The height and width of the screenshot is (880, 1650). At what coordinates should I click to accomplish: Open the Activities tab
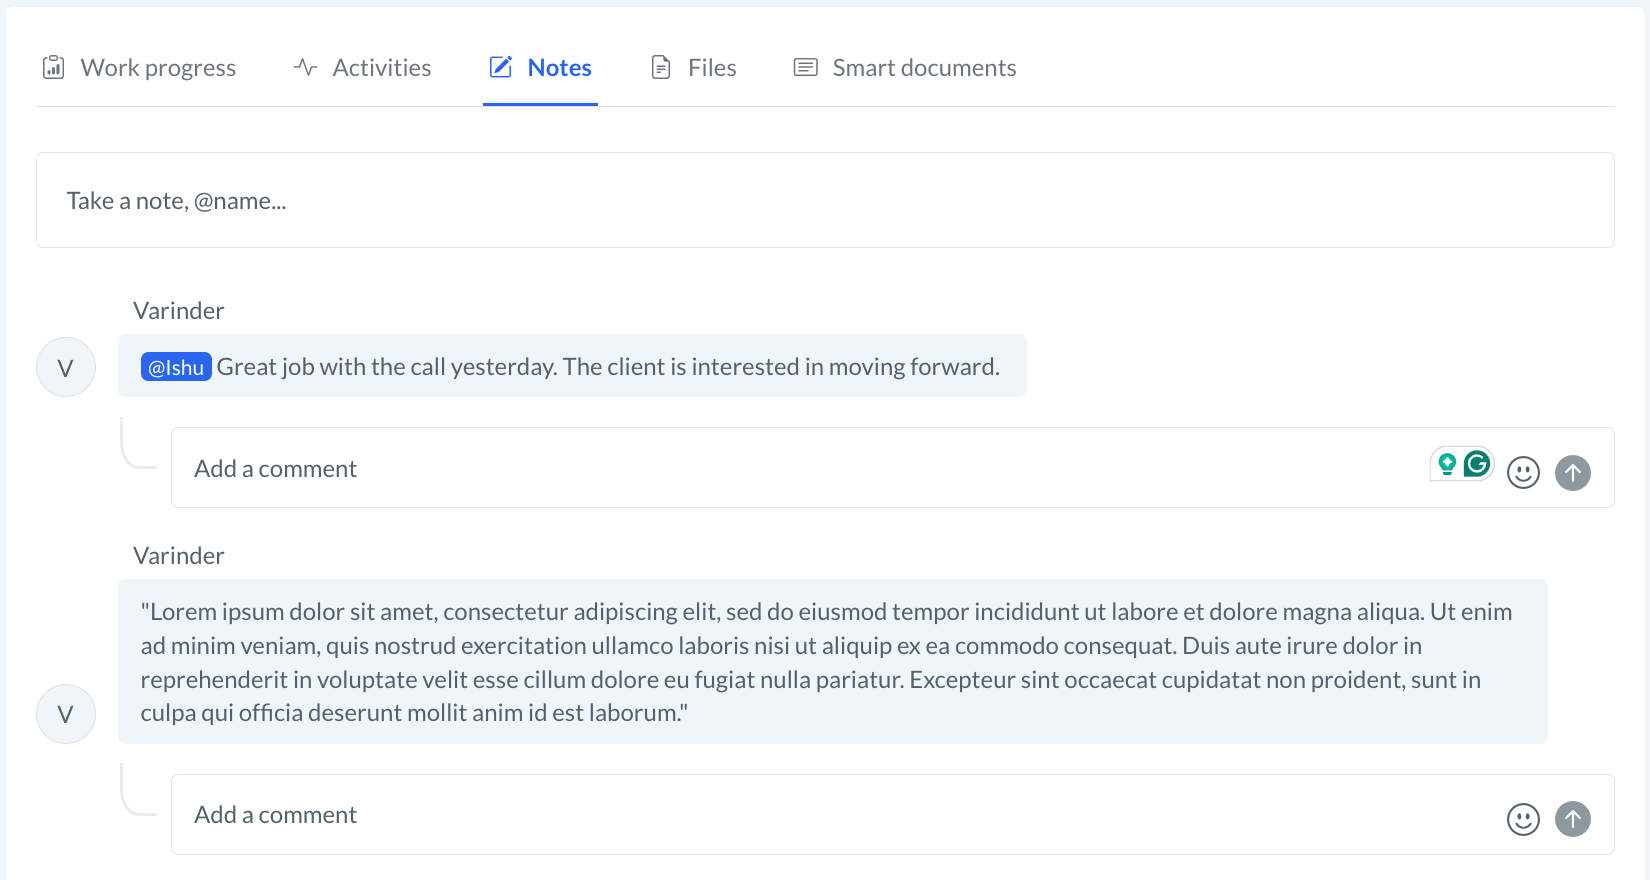(381, 68)
